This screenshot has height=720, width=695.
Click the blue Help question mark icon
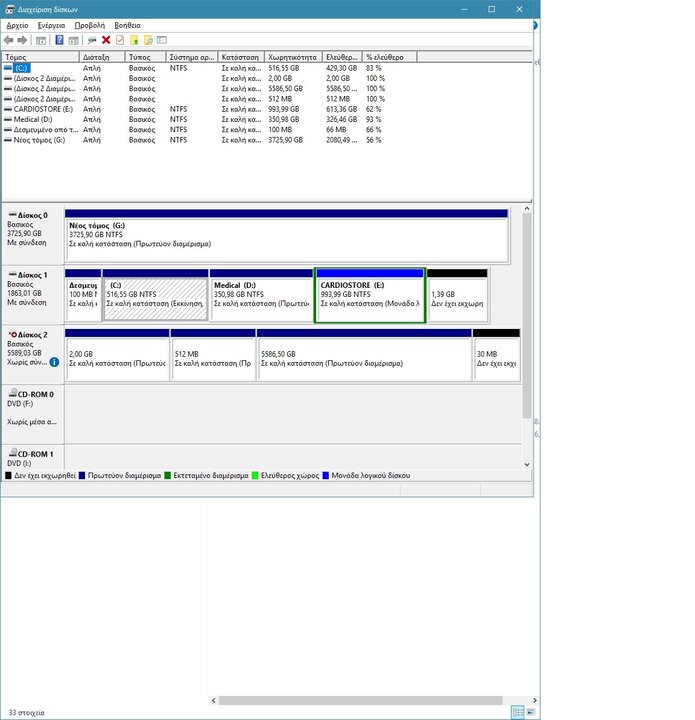click(59, 40)
